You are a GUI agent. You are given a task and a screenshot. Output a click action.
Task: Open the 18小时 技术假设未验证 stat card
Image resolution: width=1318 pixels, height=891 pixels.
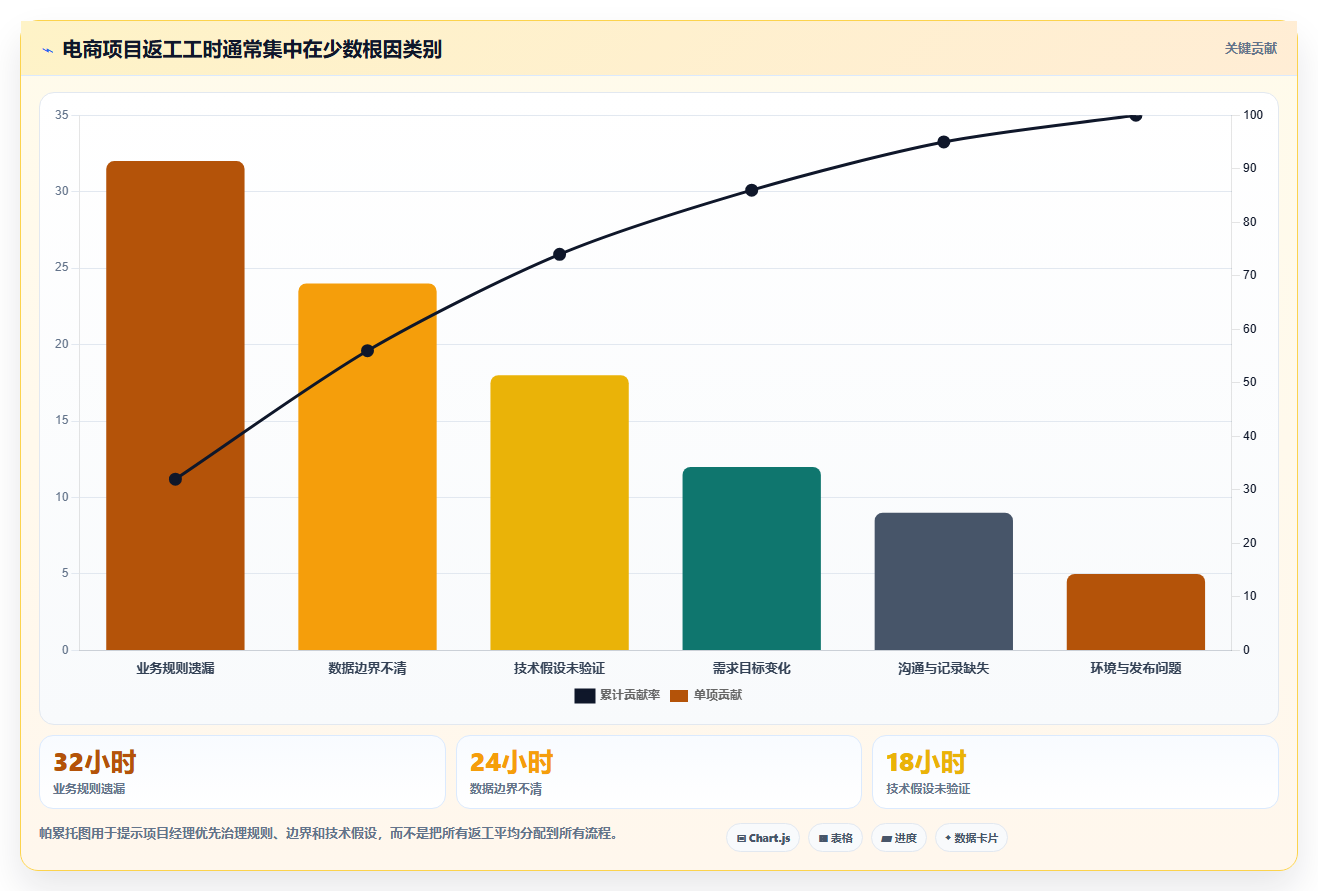pos(1075,772)
